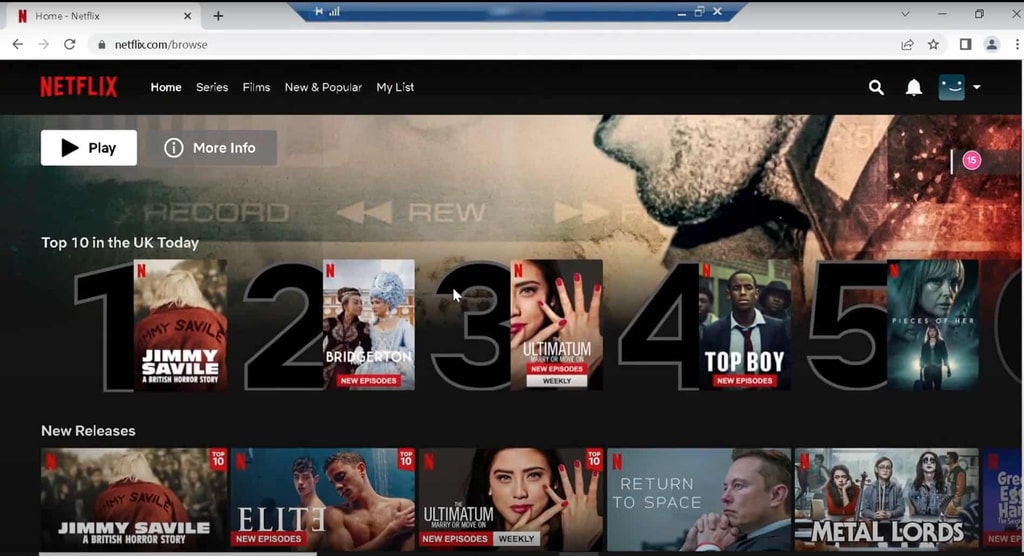Open the Top 10 Jimmy Savile poster

point(180,325)
